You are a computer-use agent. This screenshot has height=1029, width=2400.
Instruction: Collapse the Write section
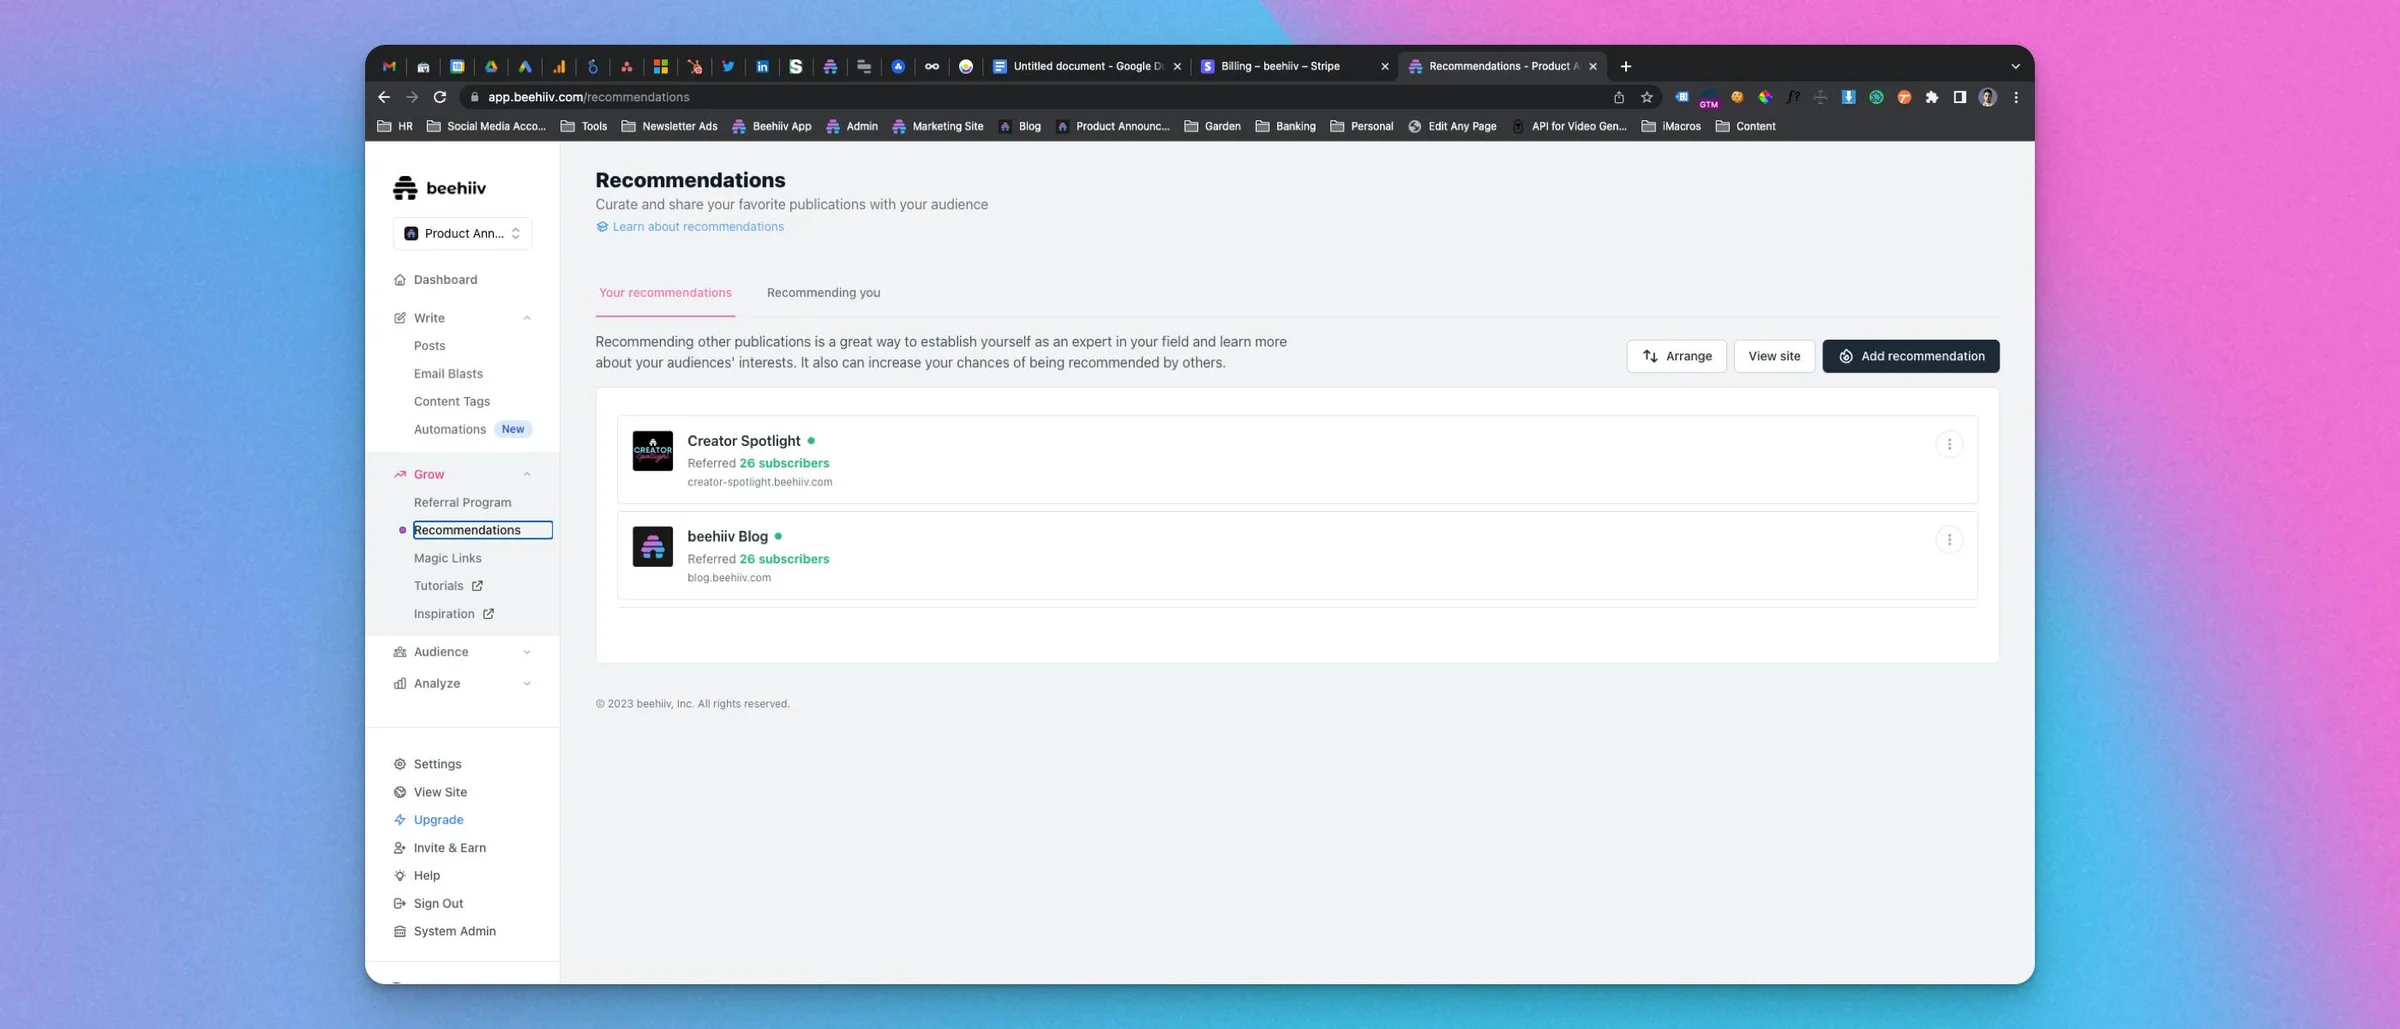[x=527, y=318]
